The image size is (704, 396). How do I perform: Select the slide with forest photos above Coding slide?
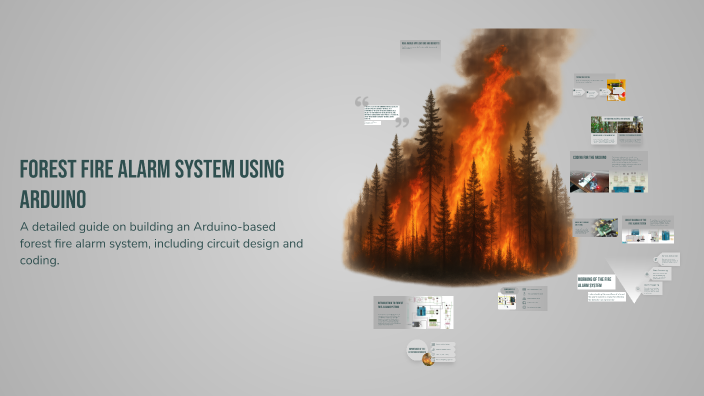[617, 130]
